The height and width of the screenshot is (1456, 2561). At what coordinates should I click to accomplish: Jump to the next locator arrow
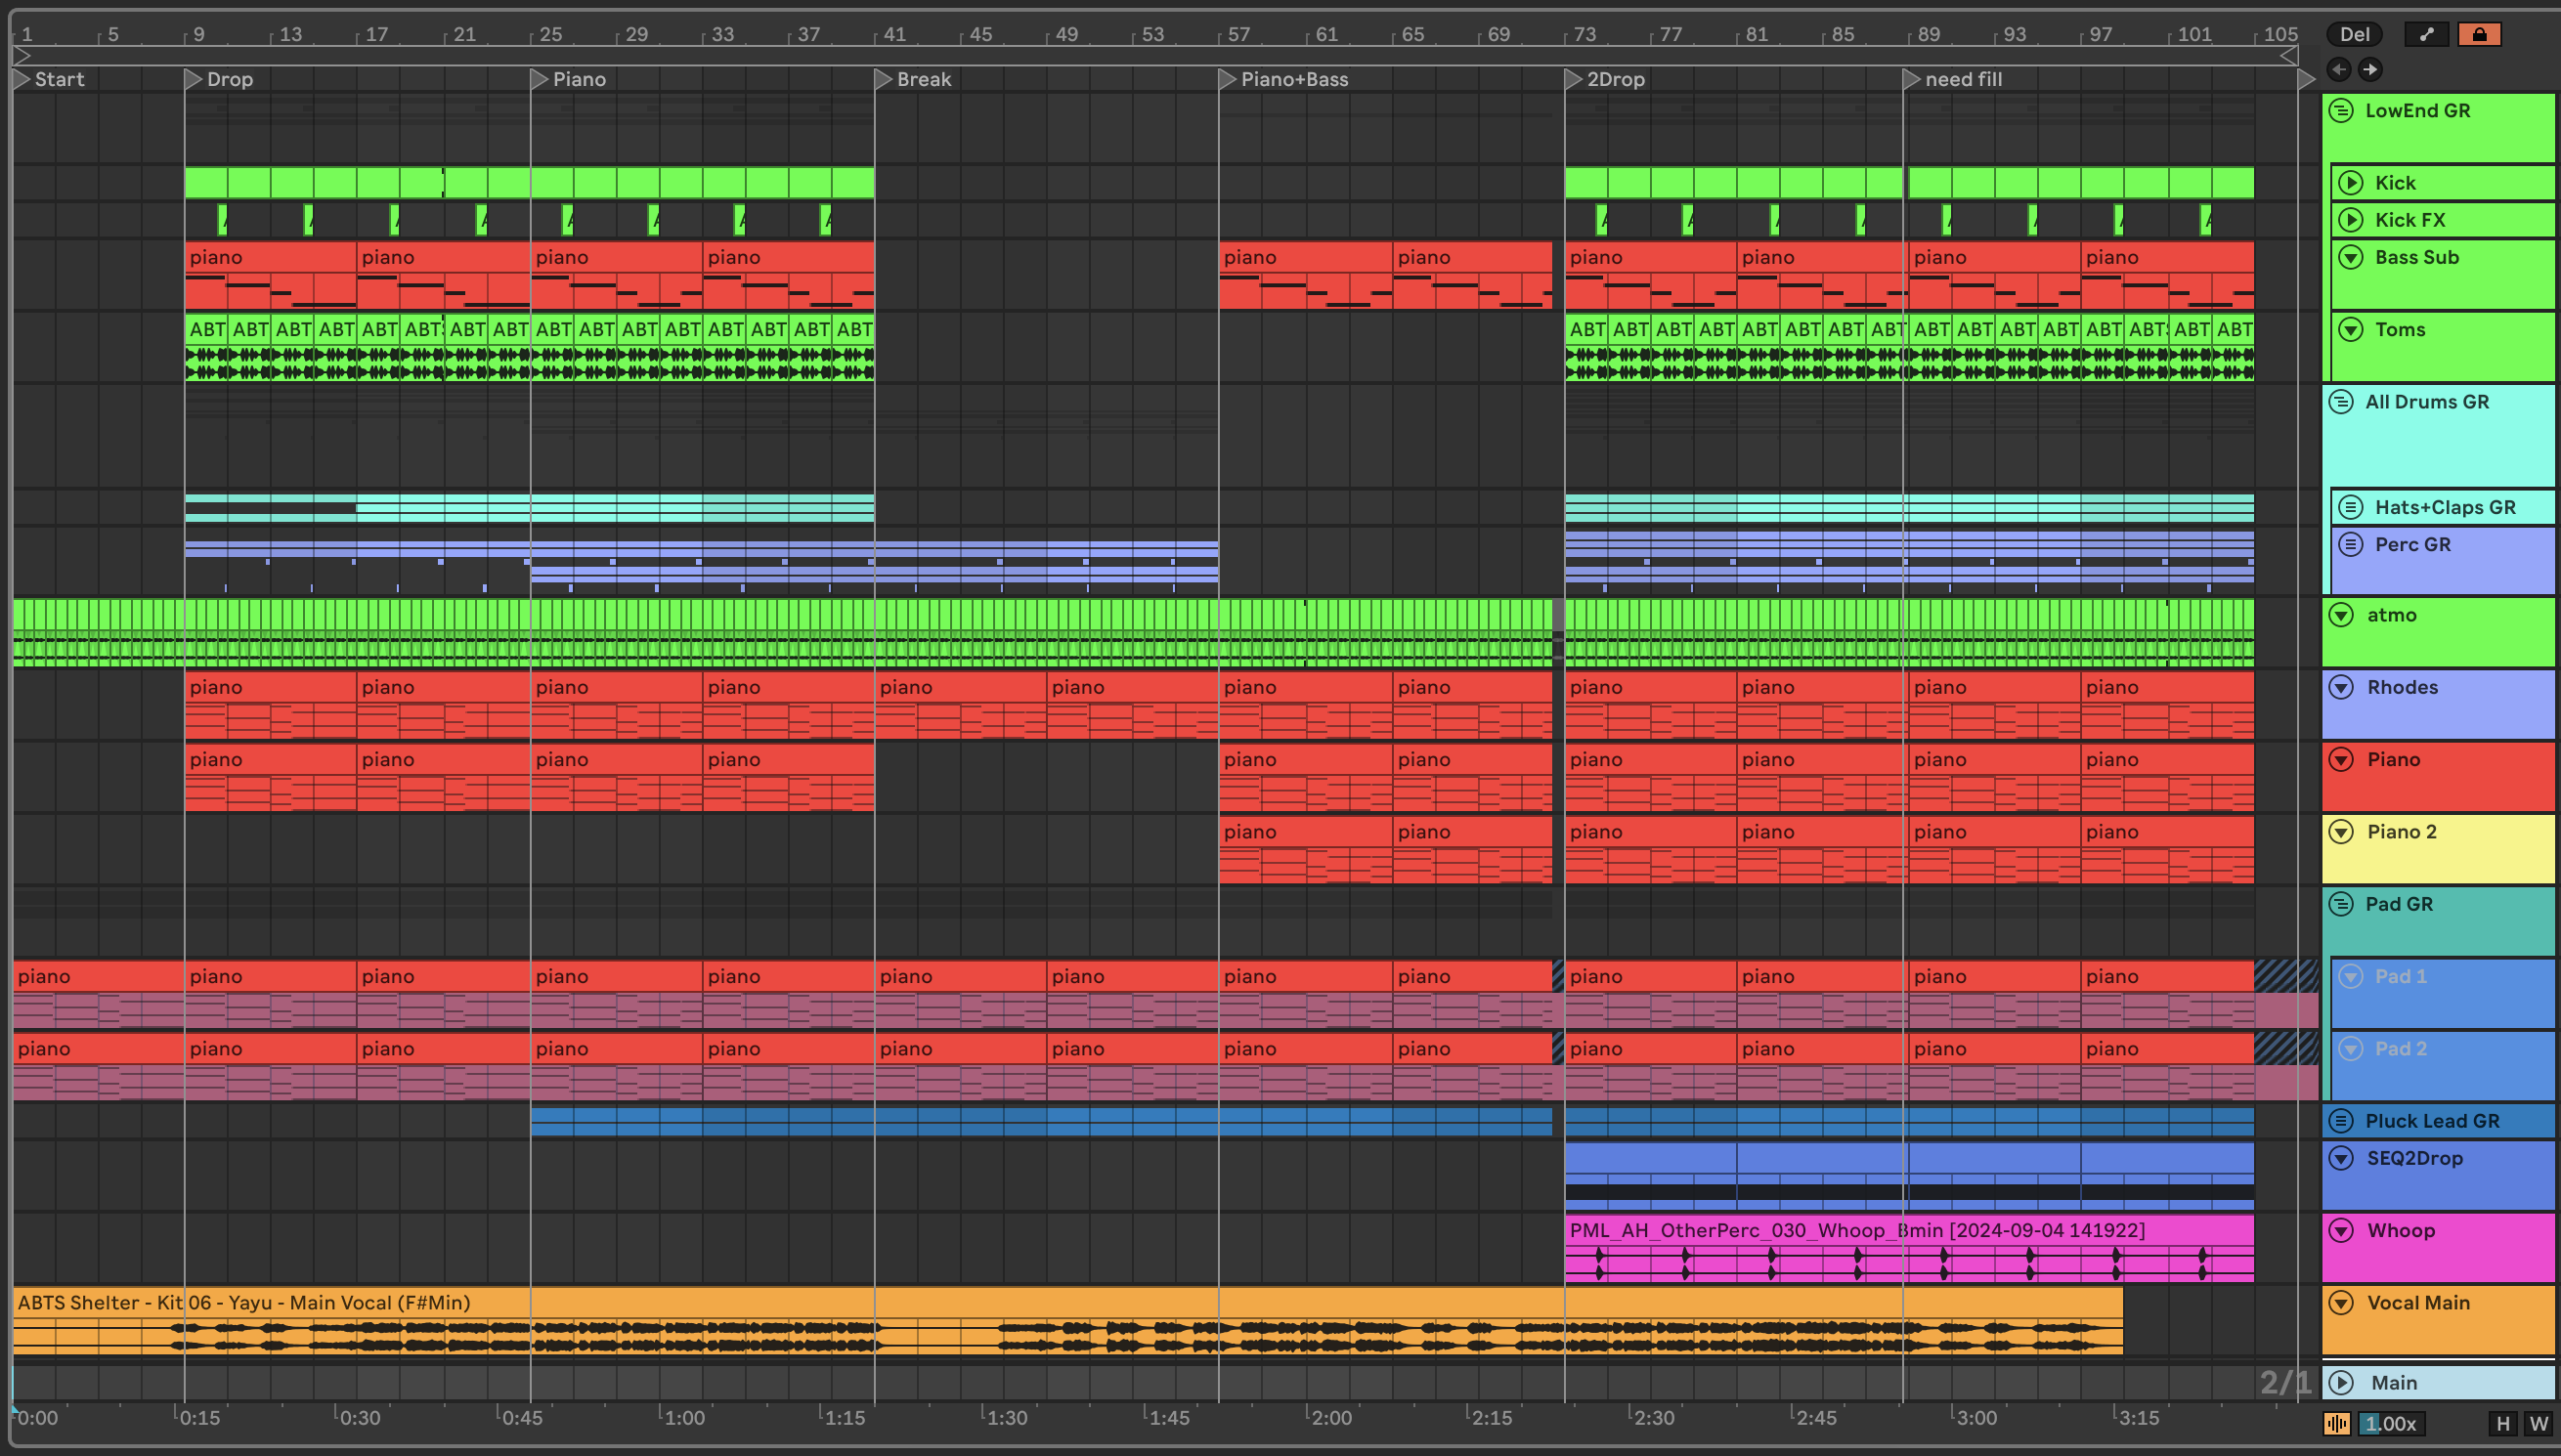click(x=2370, y=69)
